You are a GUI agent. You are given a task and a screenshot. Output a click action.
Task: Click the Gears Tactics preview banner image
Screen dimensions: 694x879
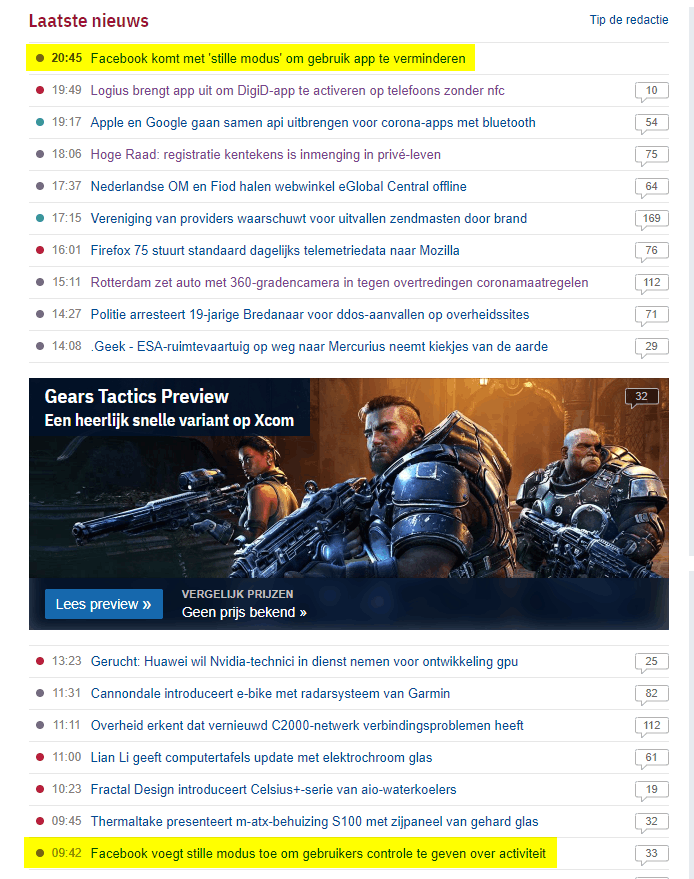pos(349,505)
